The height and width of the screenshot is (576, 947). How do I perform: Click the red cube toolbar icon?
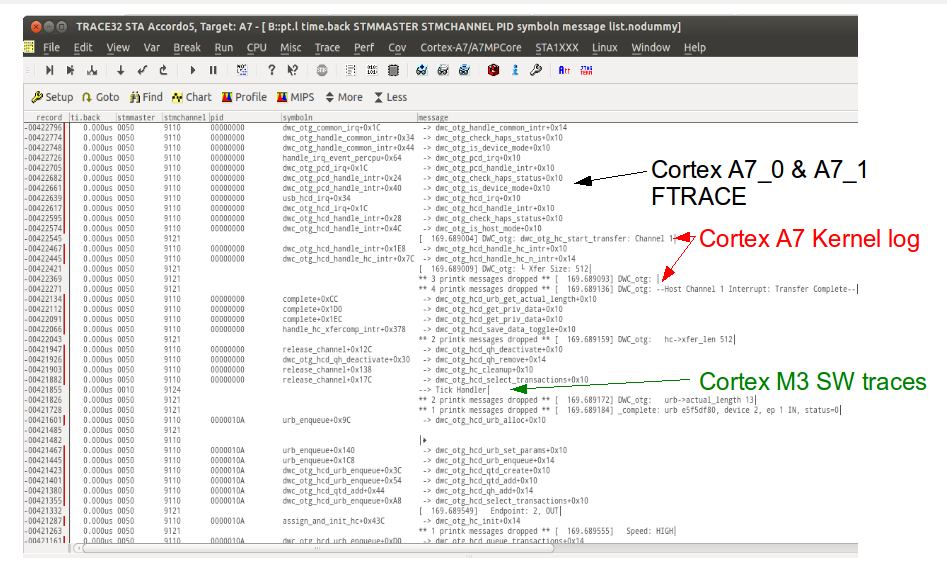(492, 70)
